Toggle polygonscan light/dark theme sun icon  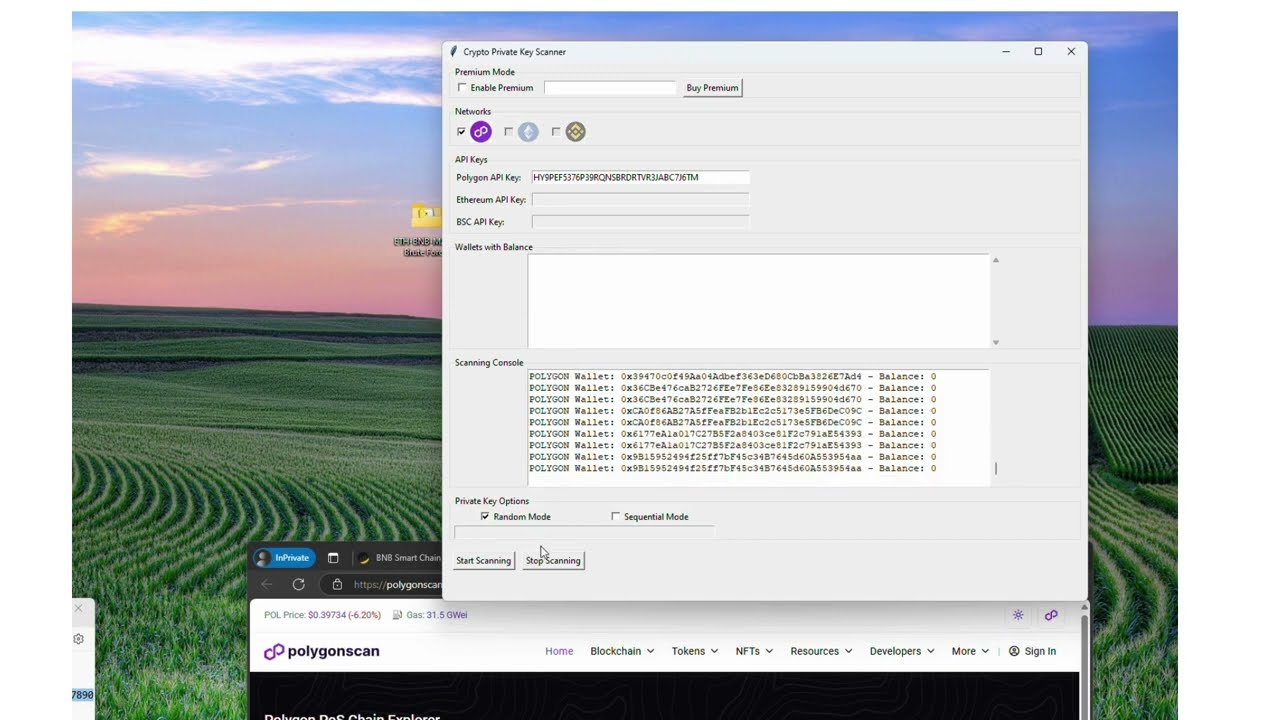tap(1018, 615)
